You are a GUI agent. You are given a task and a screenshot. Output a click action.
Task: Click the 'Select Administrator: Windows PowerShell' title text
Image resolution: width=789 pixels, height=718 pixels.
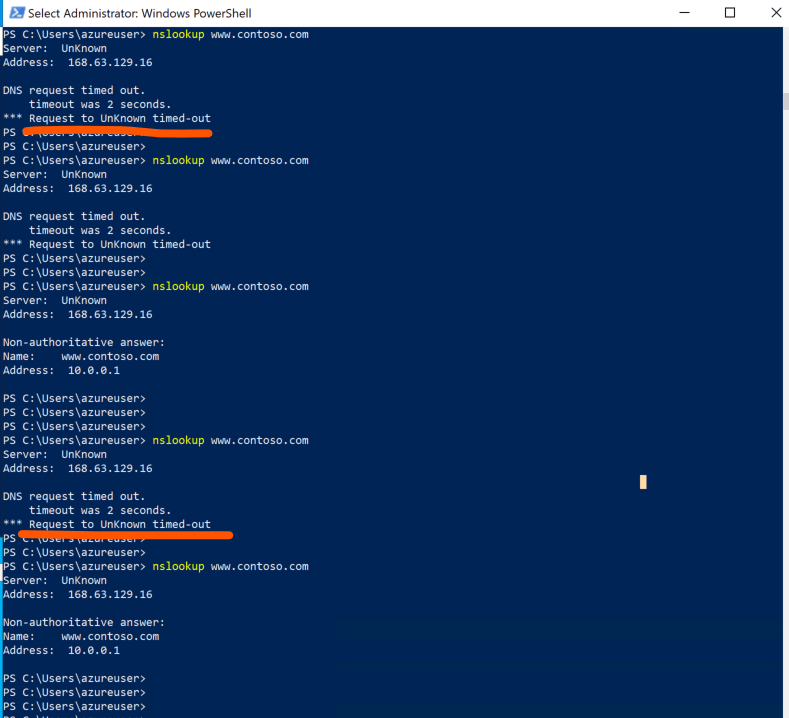pos(139,13)
